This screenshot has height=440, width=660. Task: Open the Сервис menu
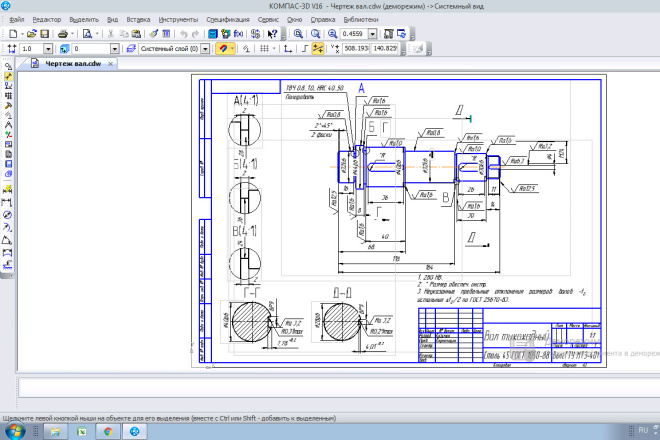tap(268, 19)
